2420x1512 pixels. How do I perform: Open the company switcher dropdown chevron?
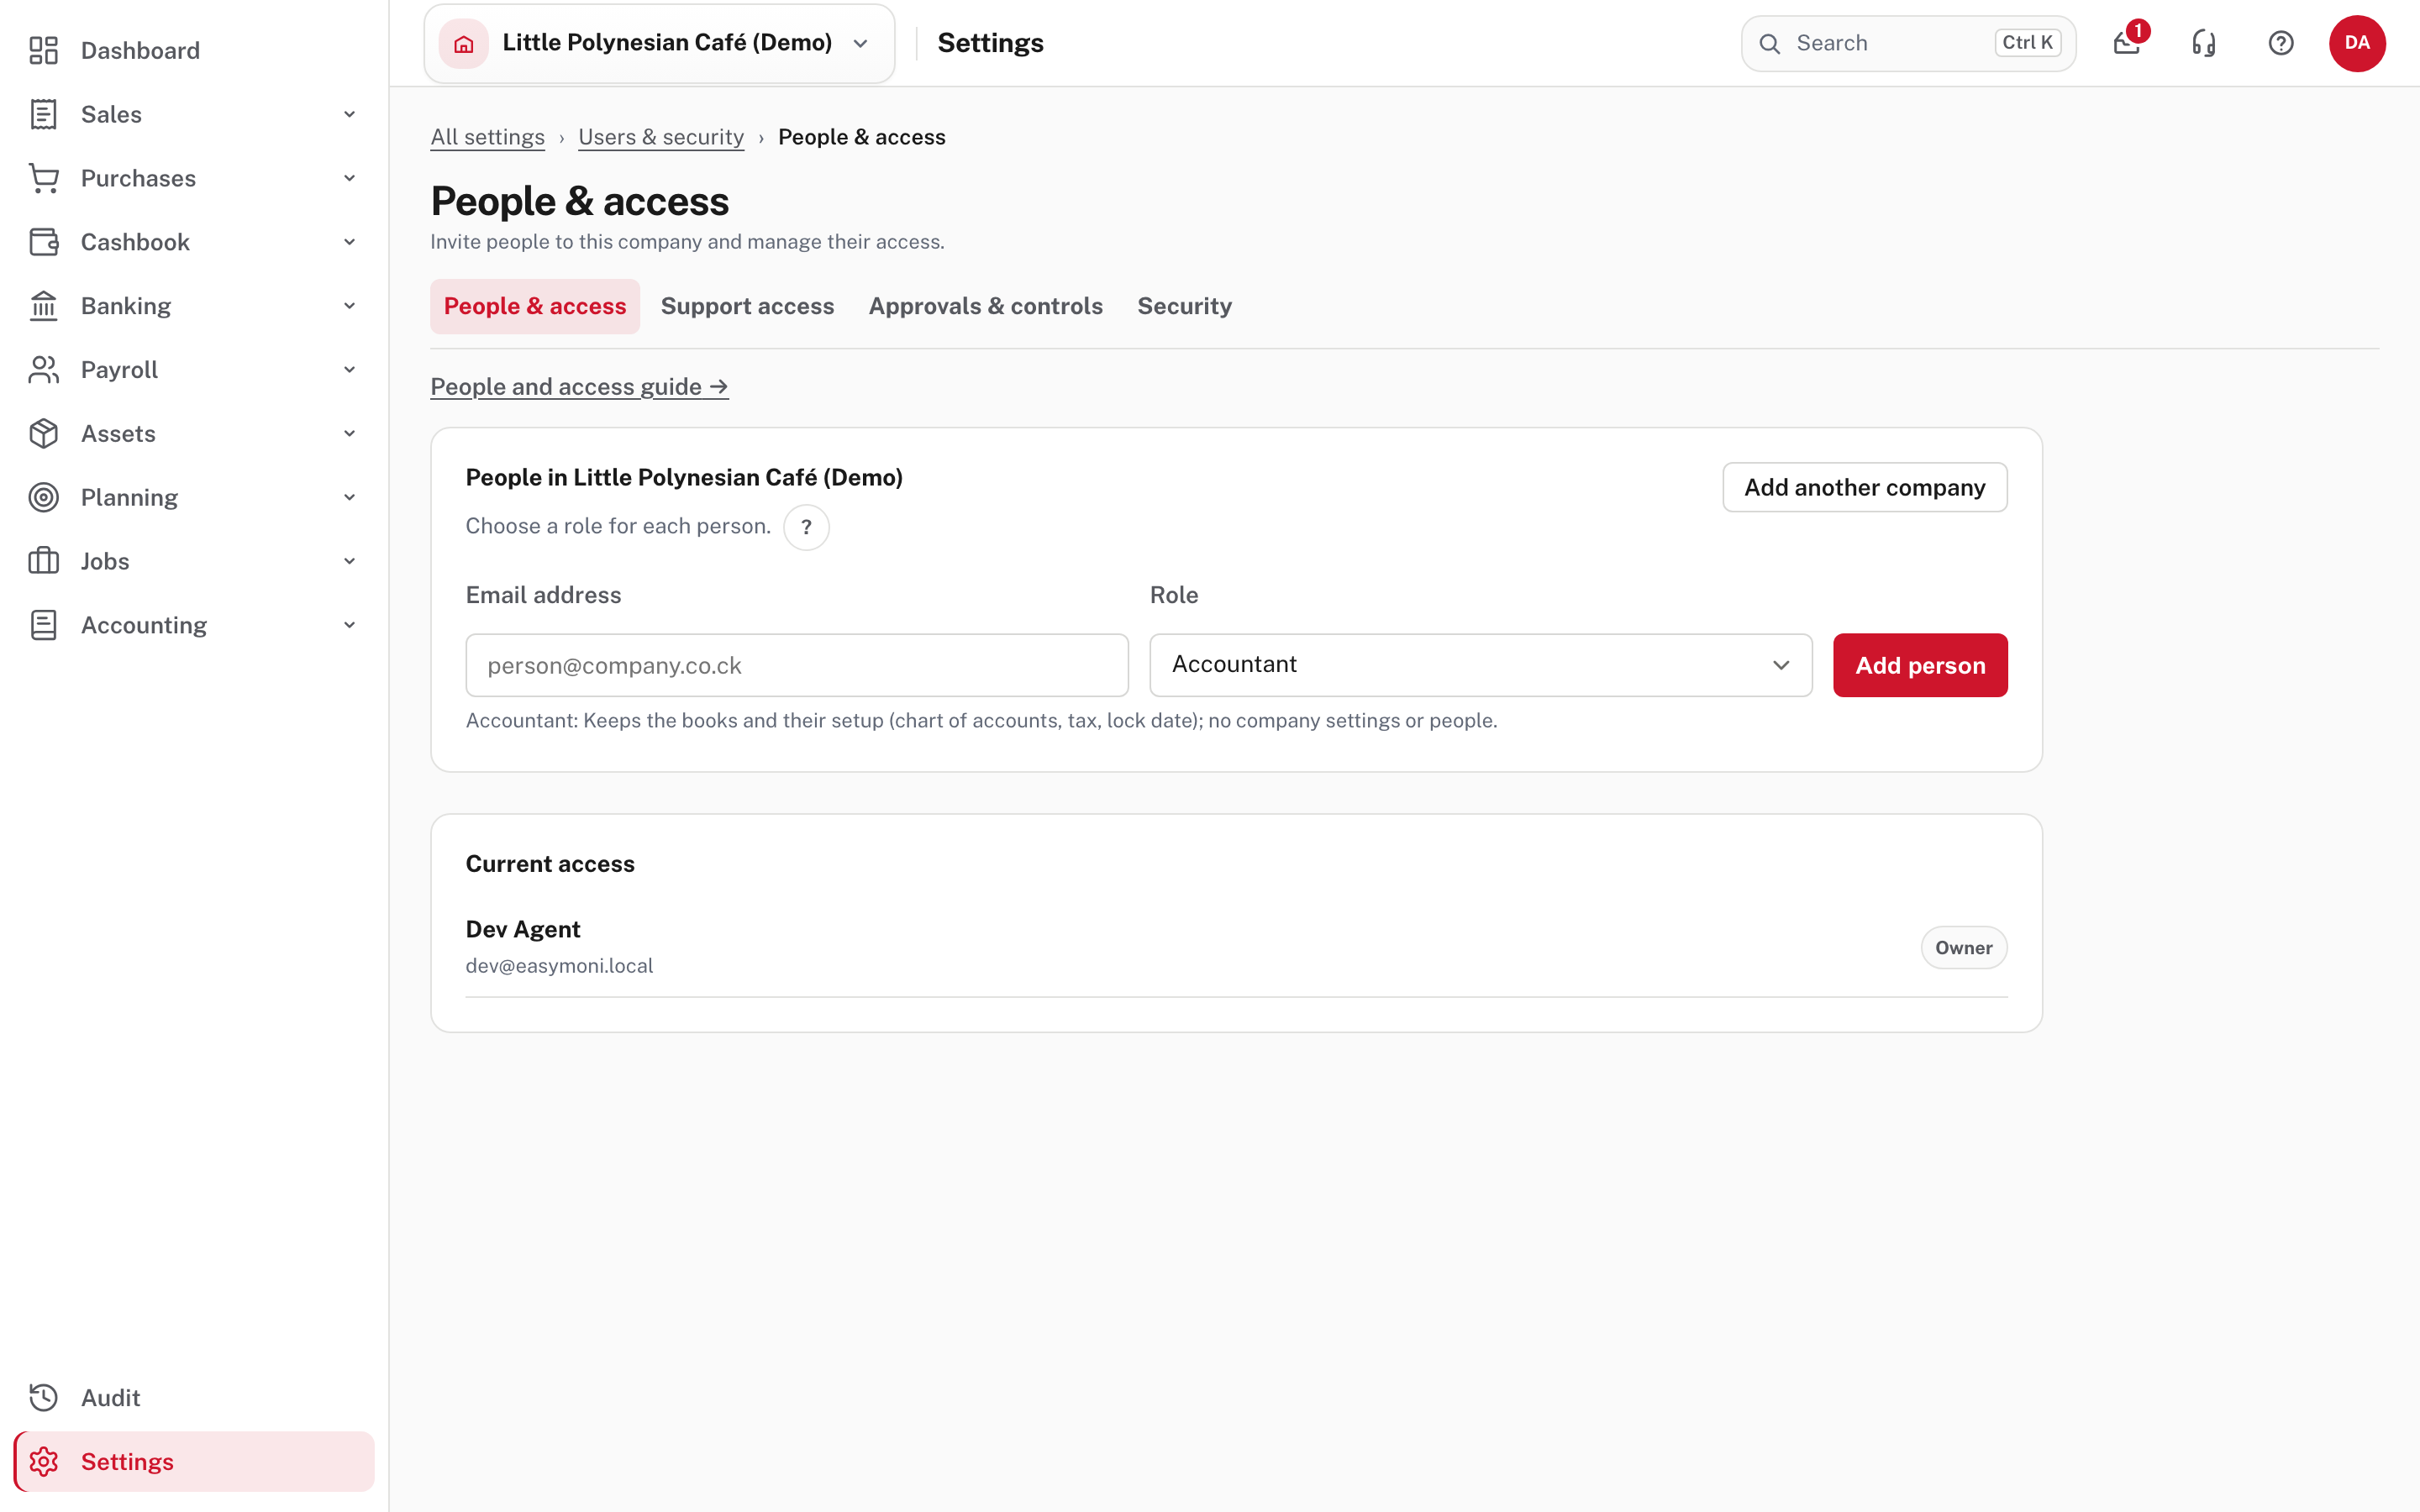click(860, 43)
